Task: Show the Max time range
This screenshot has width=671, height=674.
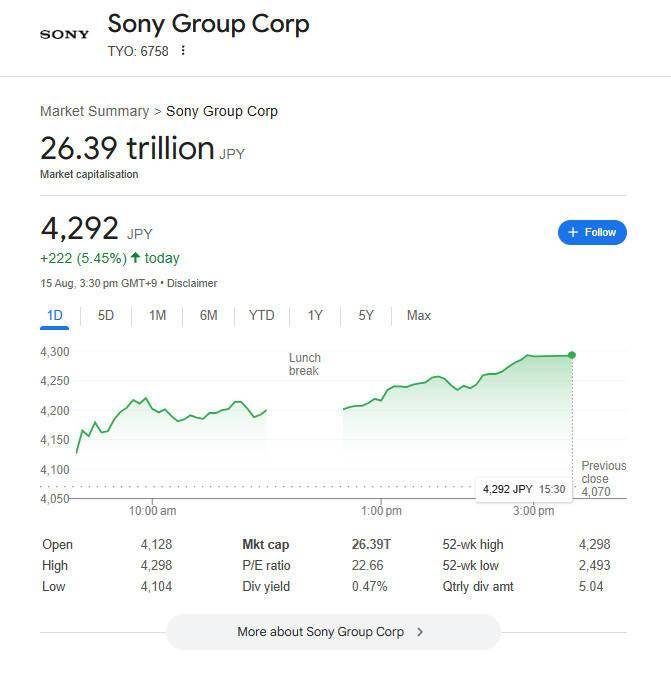Action: [x=419, y=316]
